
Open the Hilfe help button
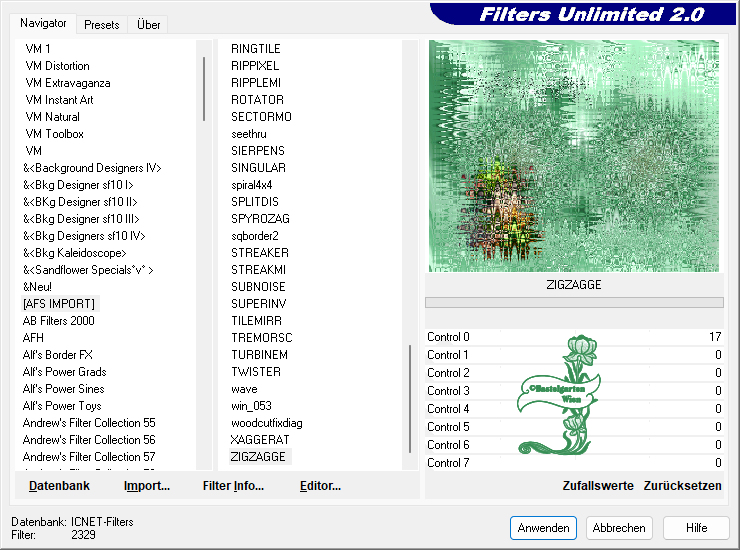coord(696,528)
